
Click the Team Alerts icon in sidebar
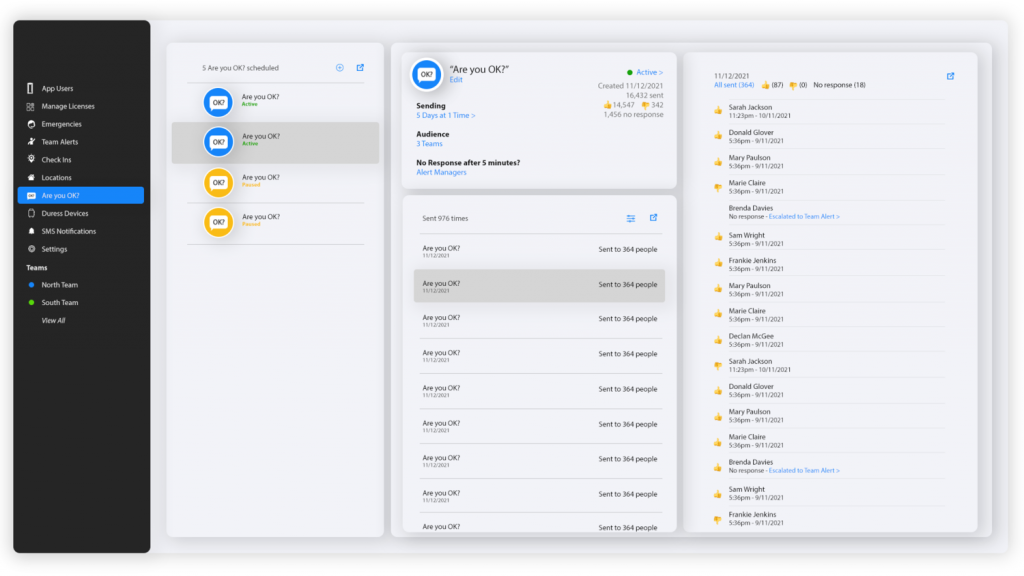coord(31,142)
